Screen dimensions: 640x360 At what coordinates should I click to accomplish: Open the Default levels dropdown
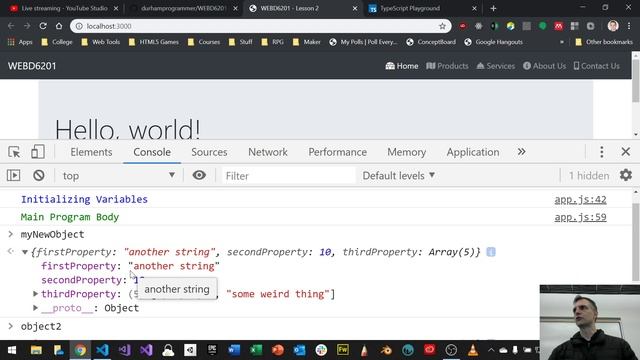click(x=399, y=176)
